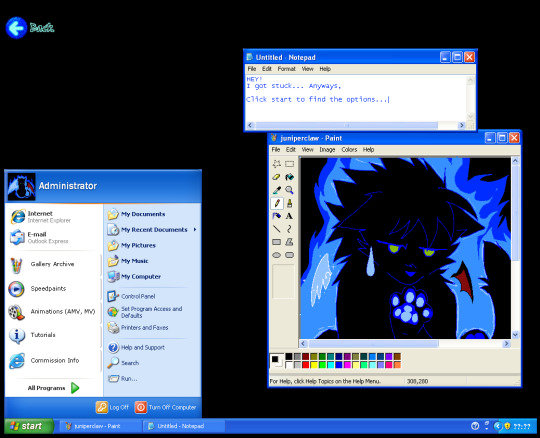Select the Line tool in Paint
Screen dimensions: 540x438
coord(277,229)
